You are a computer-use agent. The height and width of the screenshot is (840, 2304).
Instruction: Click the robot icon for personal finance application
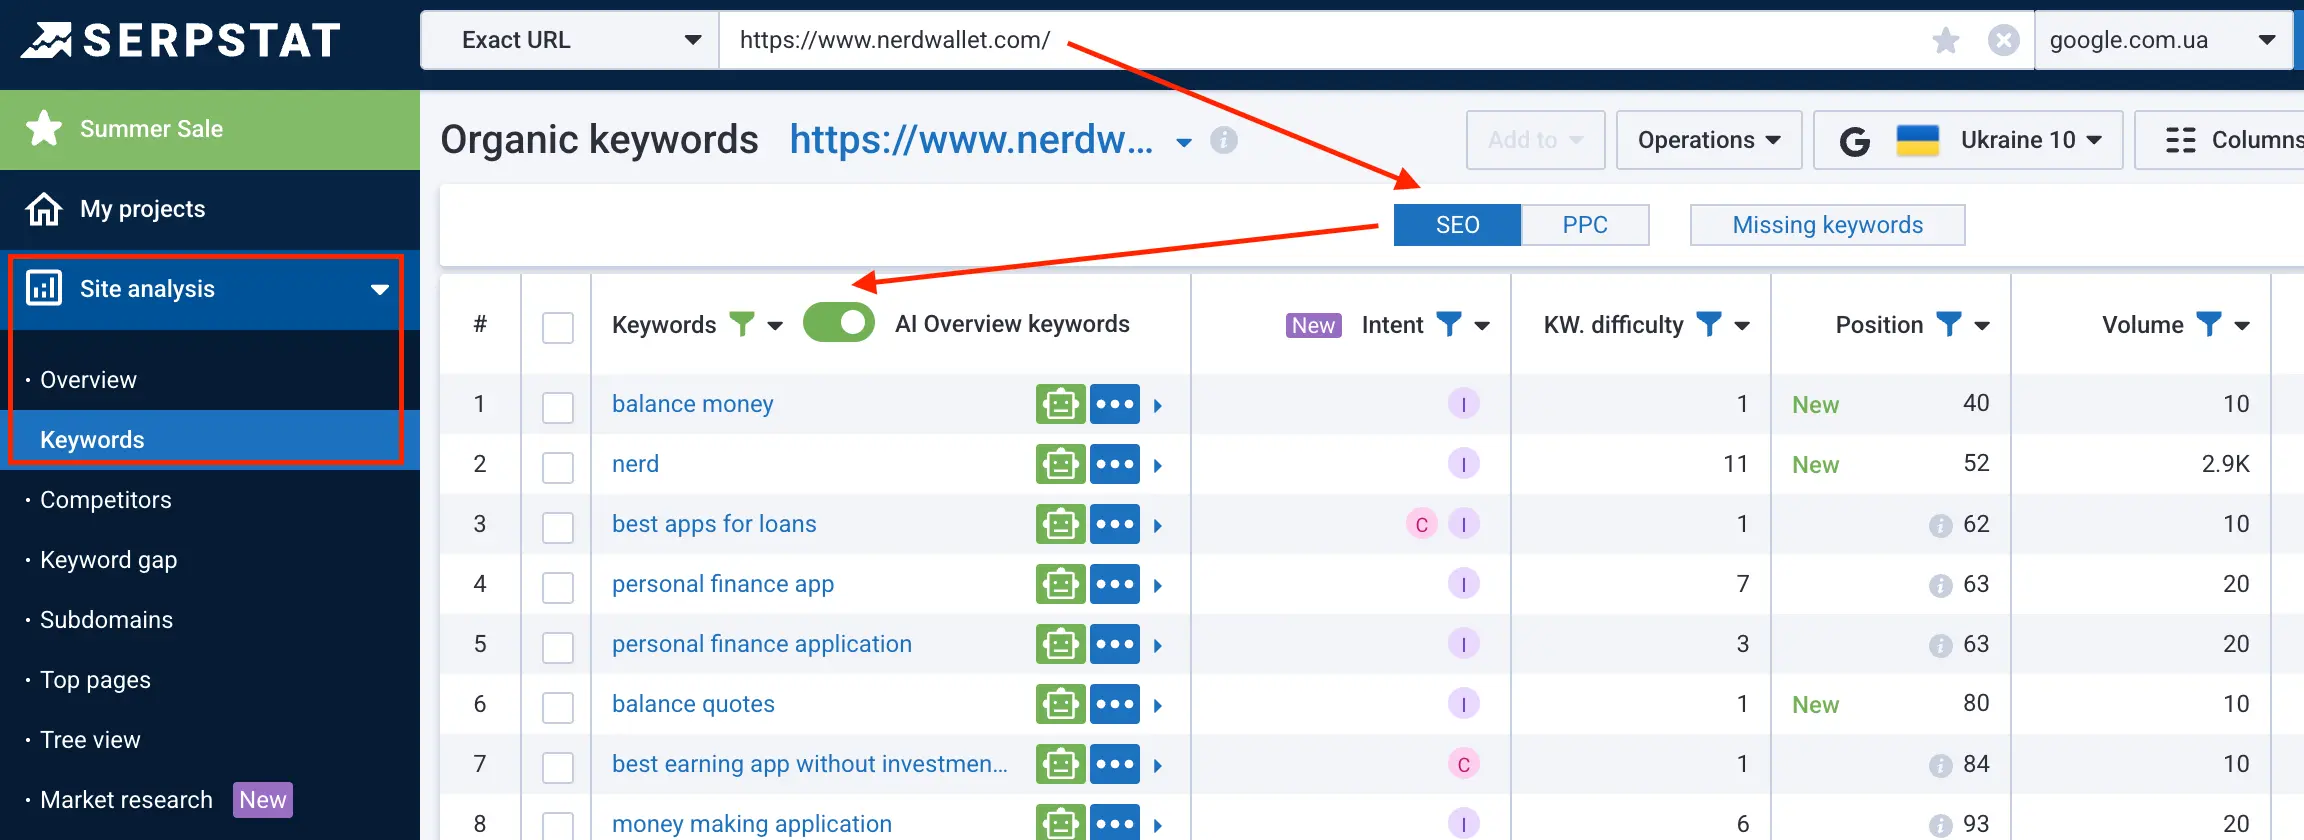click(x=1060, y=644)
